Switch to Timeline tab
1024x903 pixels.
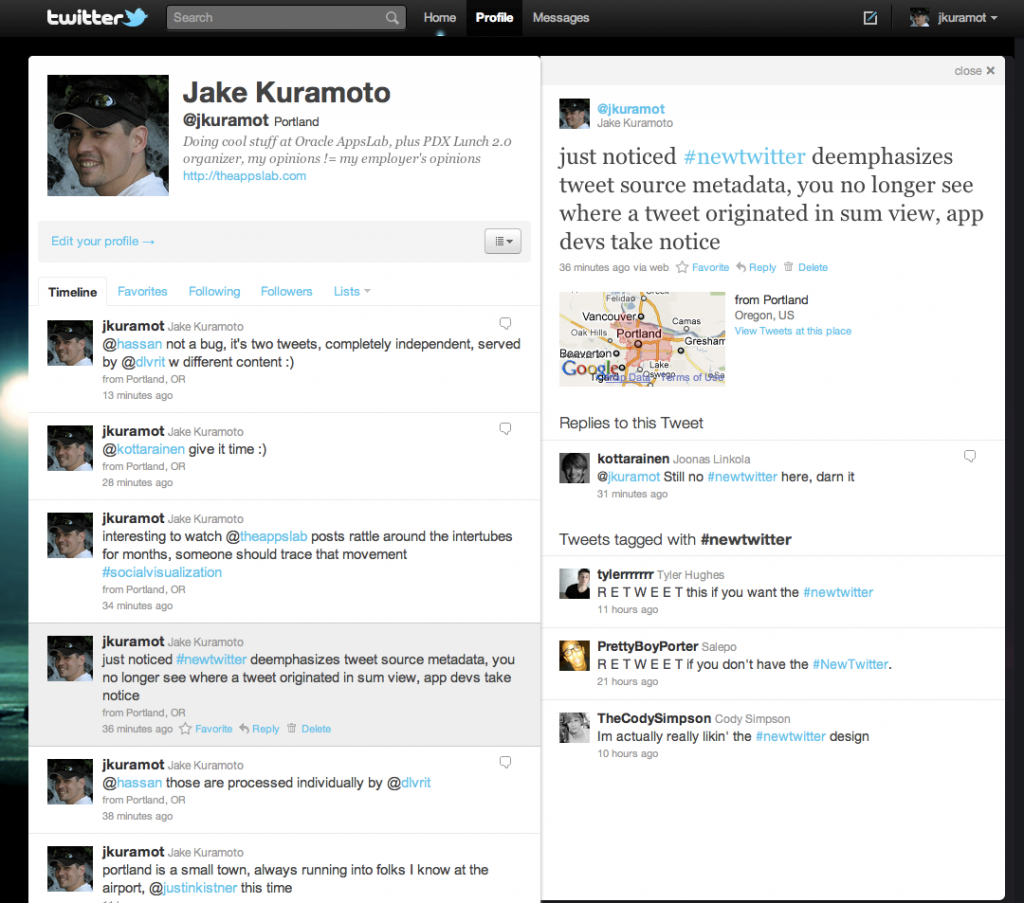pyautogui.click(x=72, y=292)
